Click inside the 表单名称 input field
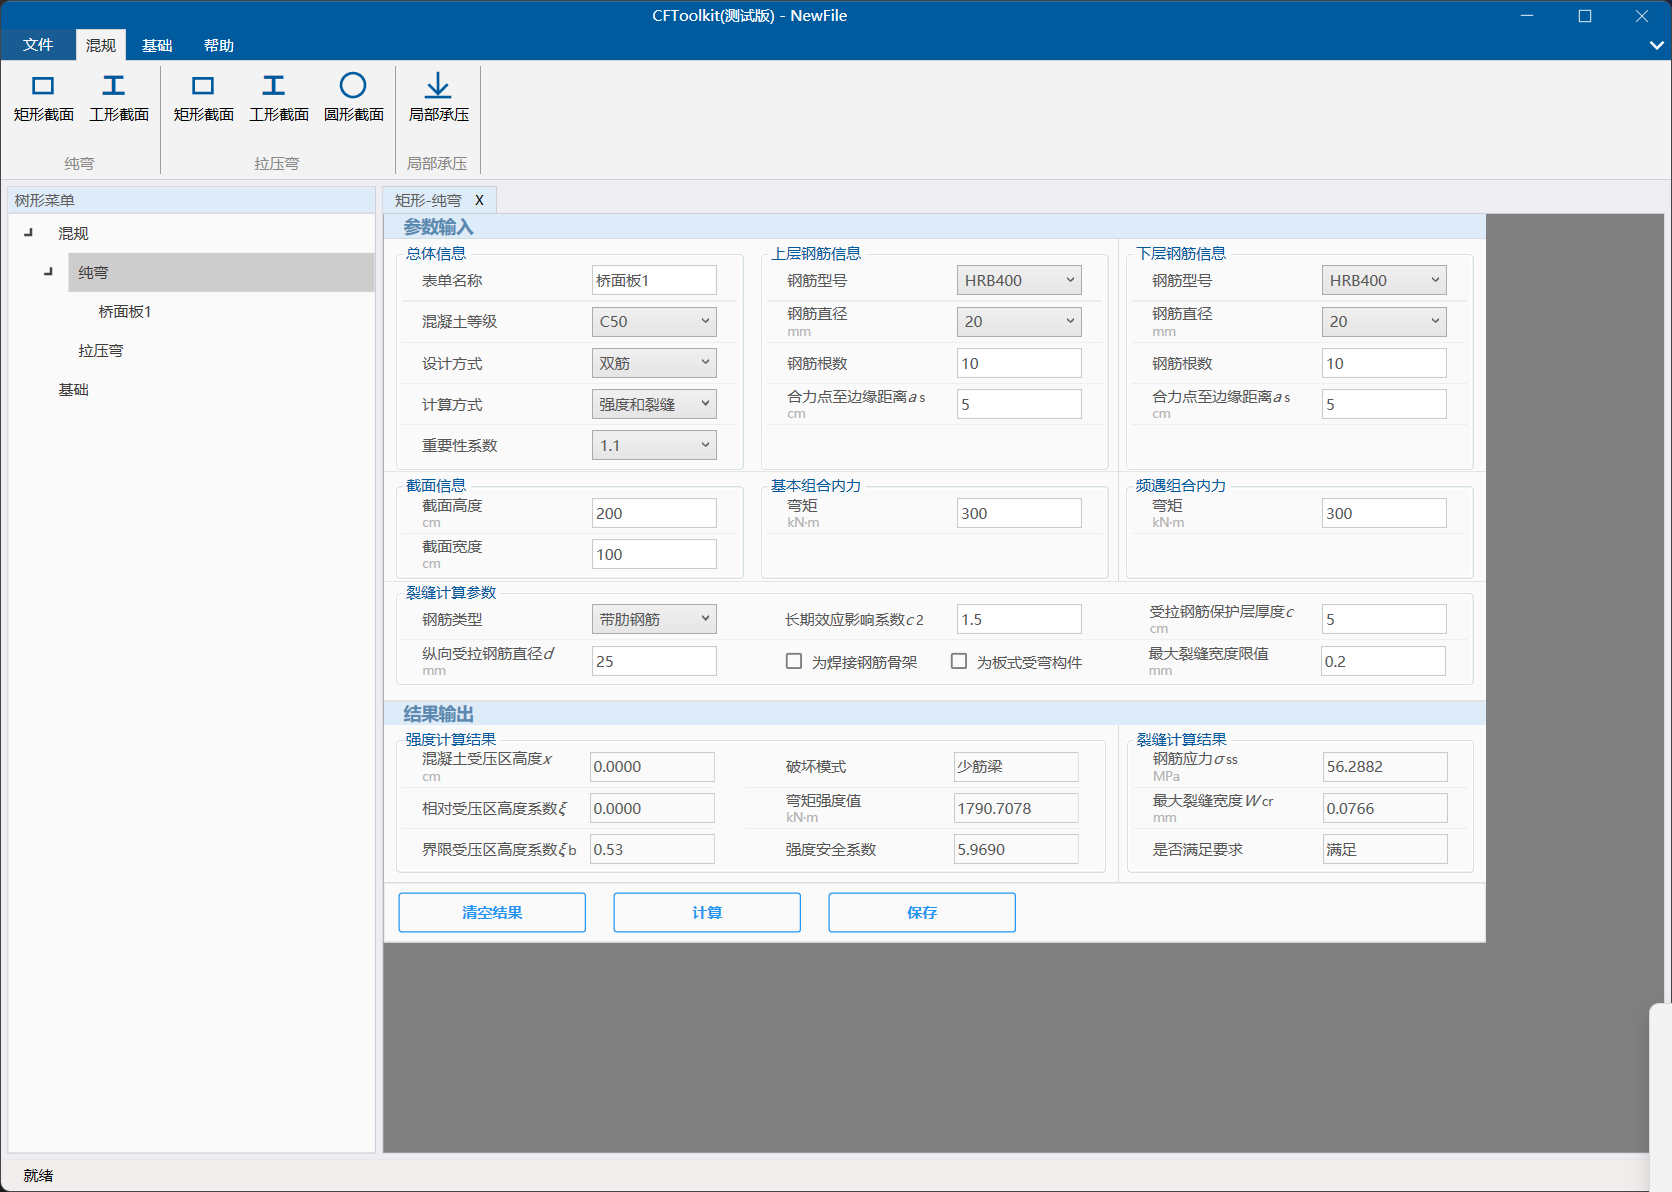This screenshot has height=1192, width=1672. [653, 280]
